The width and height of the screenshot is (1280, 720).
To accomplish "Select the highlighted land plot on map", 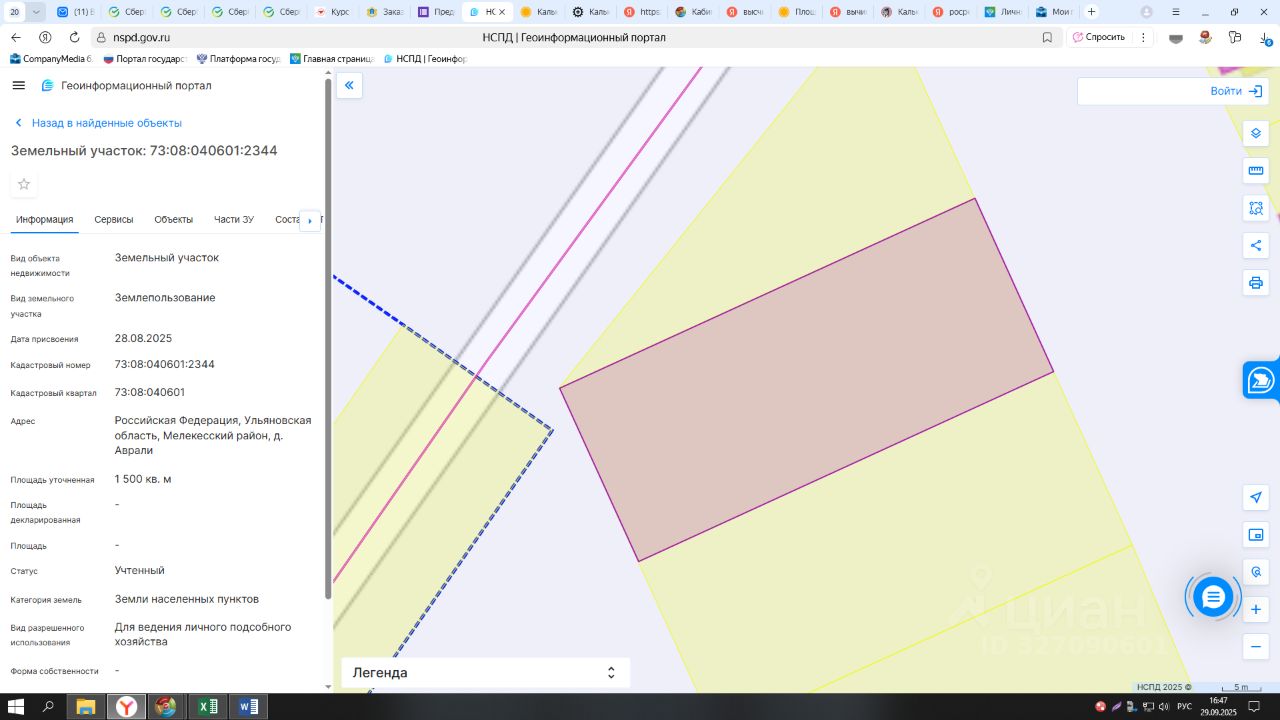I will point(806,380).
